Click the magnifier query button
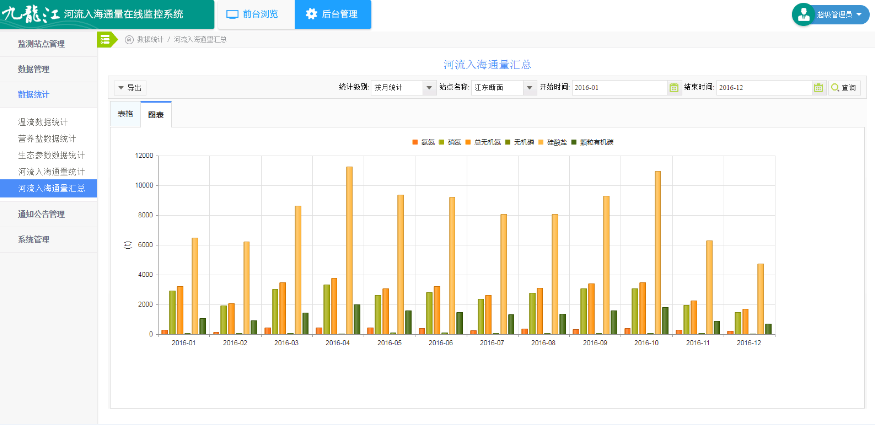875x425 pixels. 844,88
